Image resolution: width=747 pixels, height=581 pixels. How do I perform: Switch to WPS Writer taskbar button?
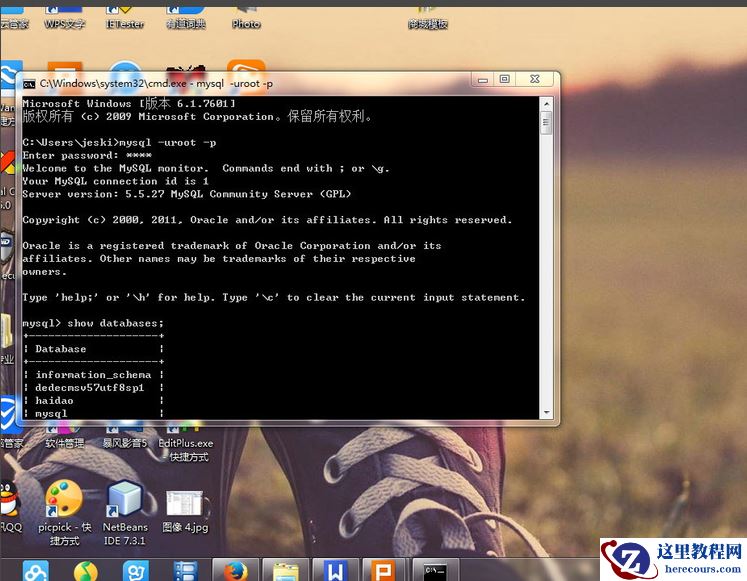335,570
